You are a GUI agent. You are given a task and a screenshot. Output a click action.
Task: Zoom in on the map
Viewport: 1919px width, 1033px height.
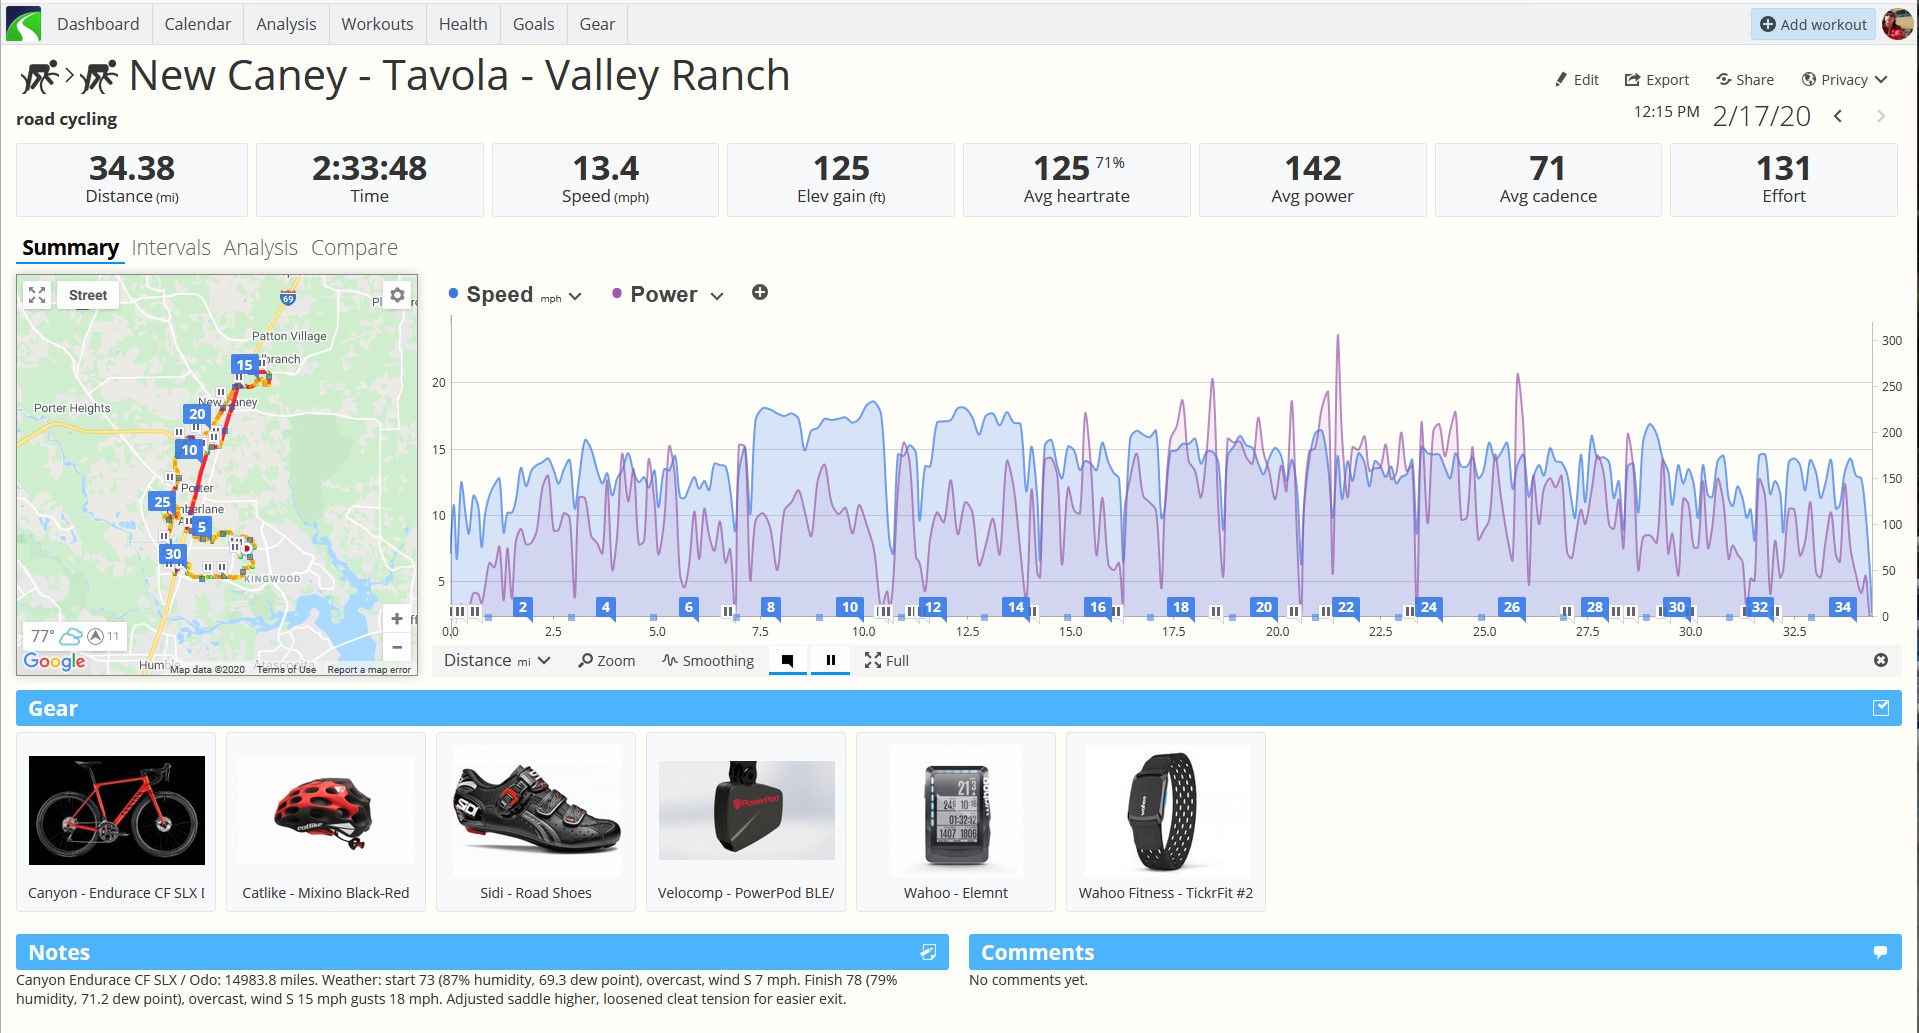(x=397, y=619)
